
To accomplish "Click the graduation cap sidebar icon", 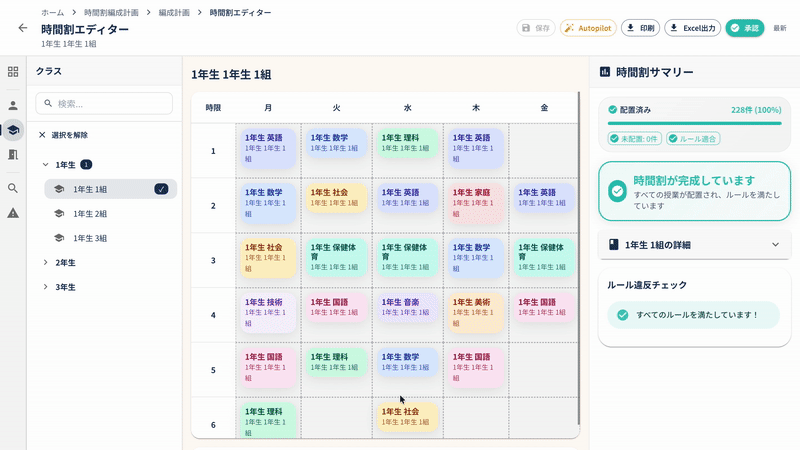I will (13, 130).
